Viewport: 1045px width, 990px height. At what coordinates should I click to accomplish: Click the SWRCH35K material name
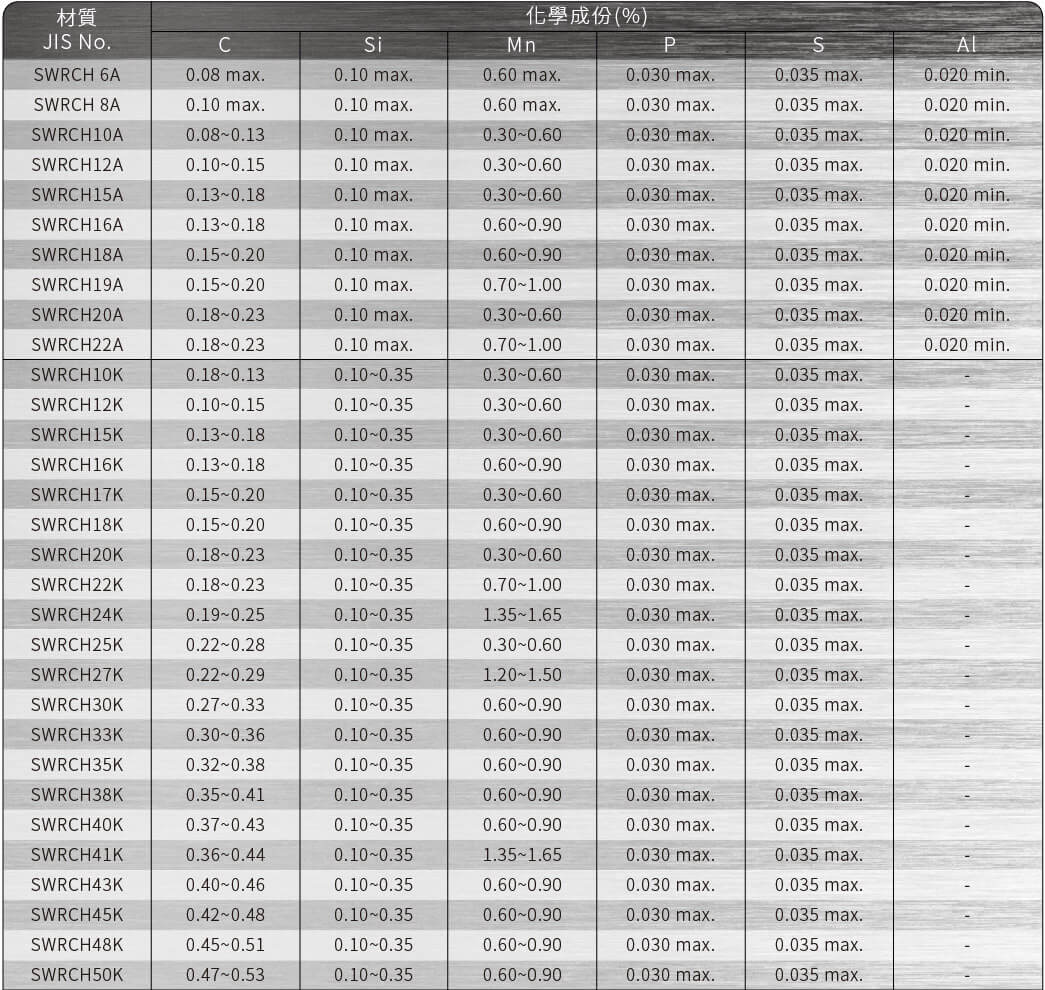click(x=77, y=765)
